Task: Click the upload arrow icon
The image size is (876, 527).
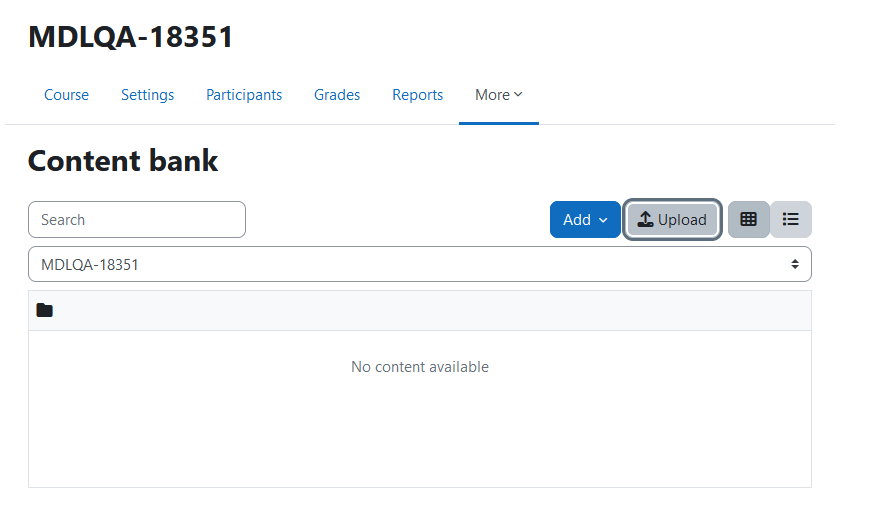Action: pyautogui.click(x=645, y=220)
